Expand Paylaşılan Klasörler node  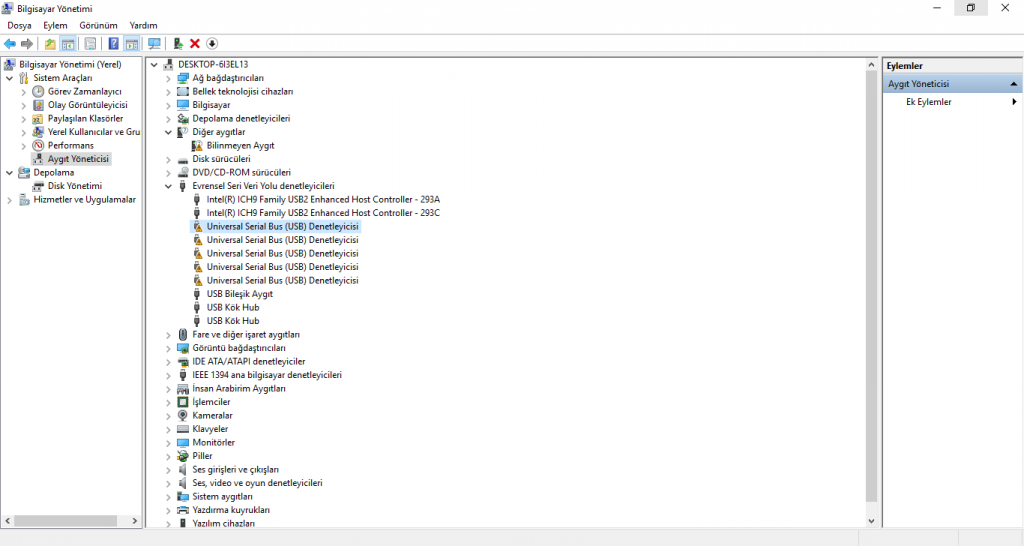24,119
